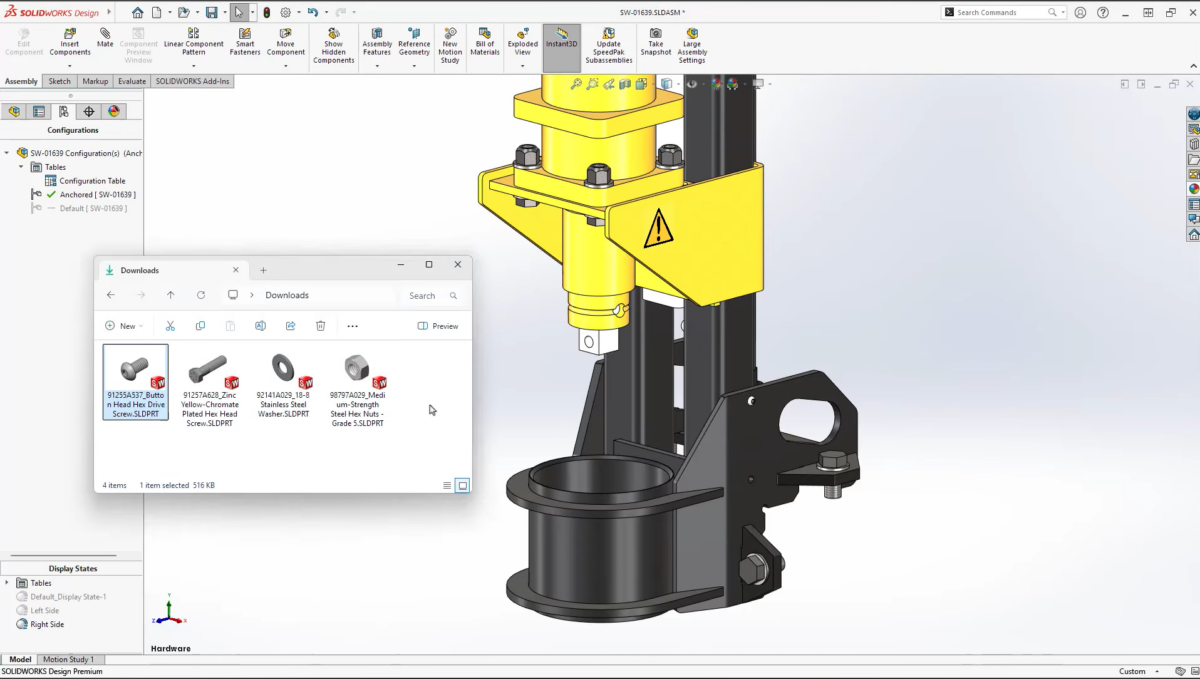Open the Motion Study 1 bottom tab
The width and height of the screenshot is (1200, 679).
point(68,659)
